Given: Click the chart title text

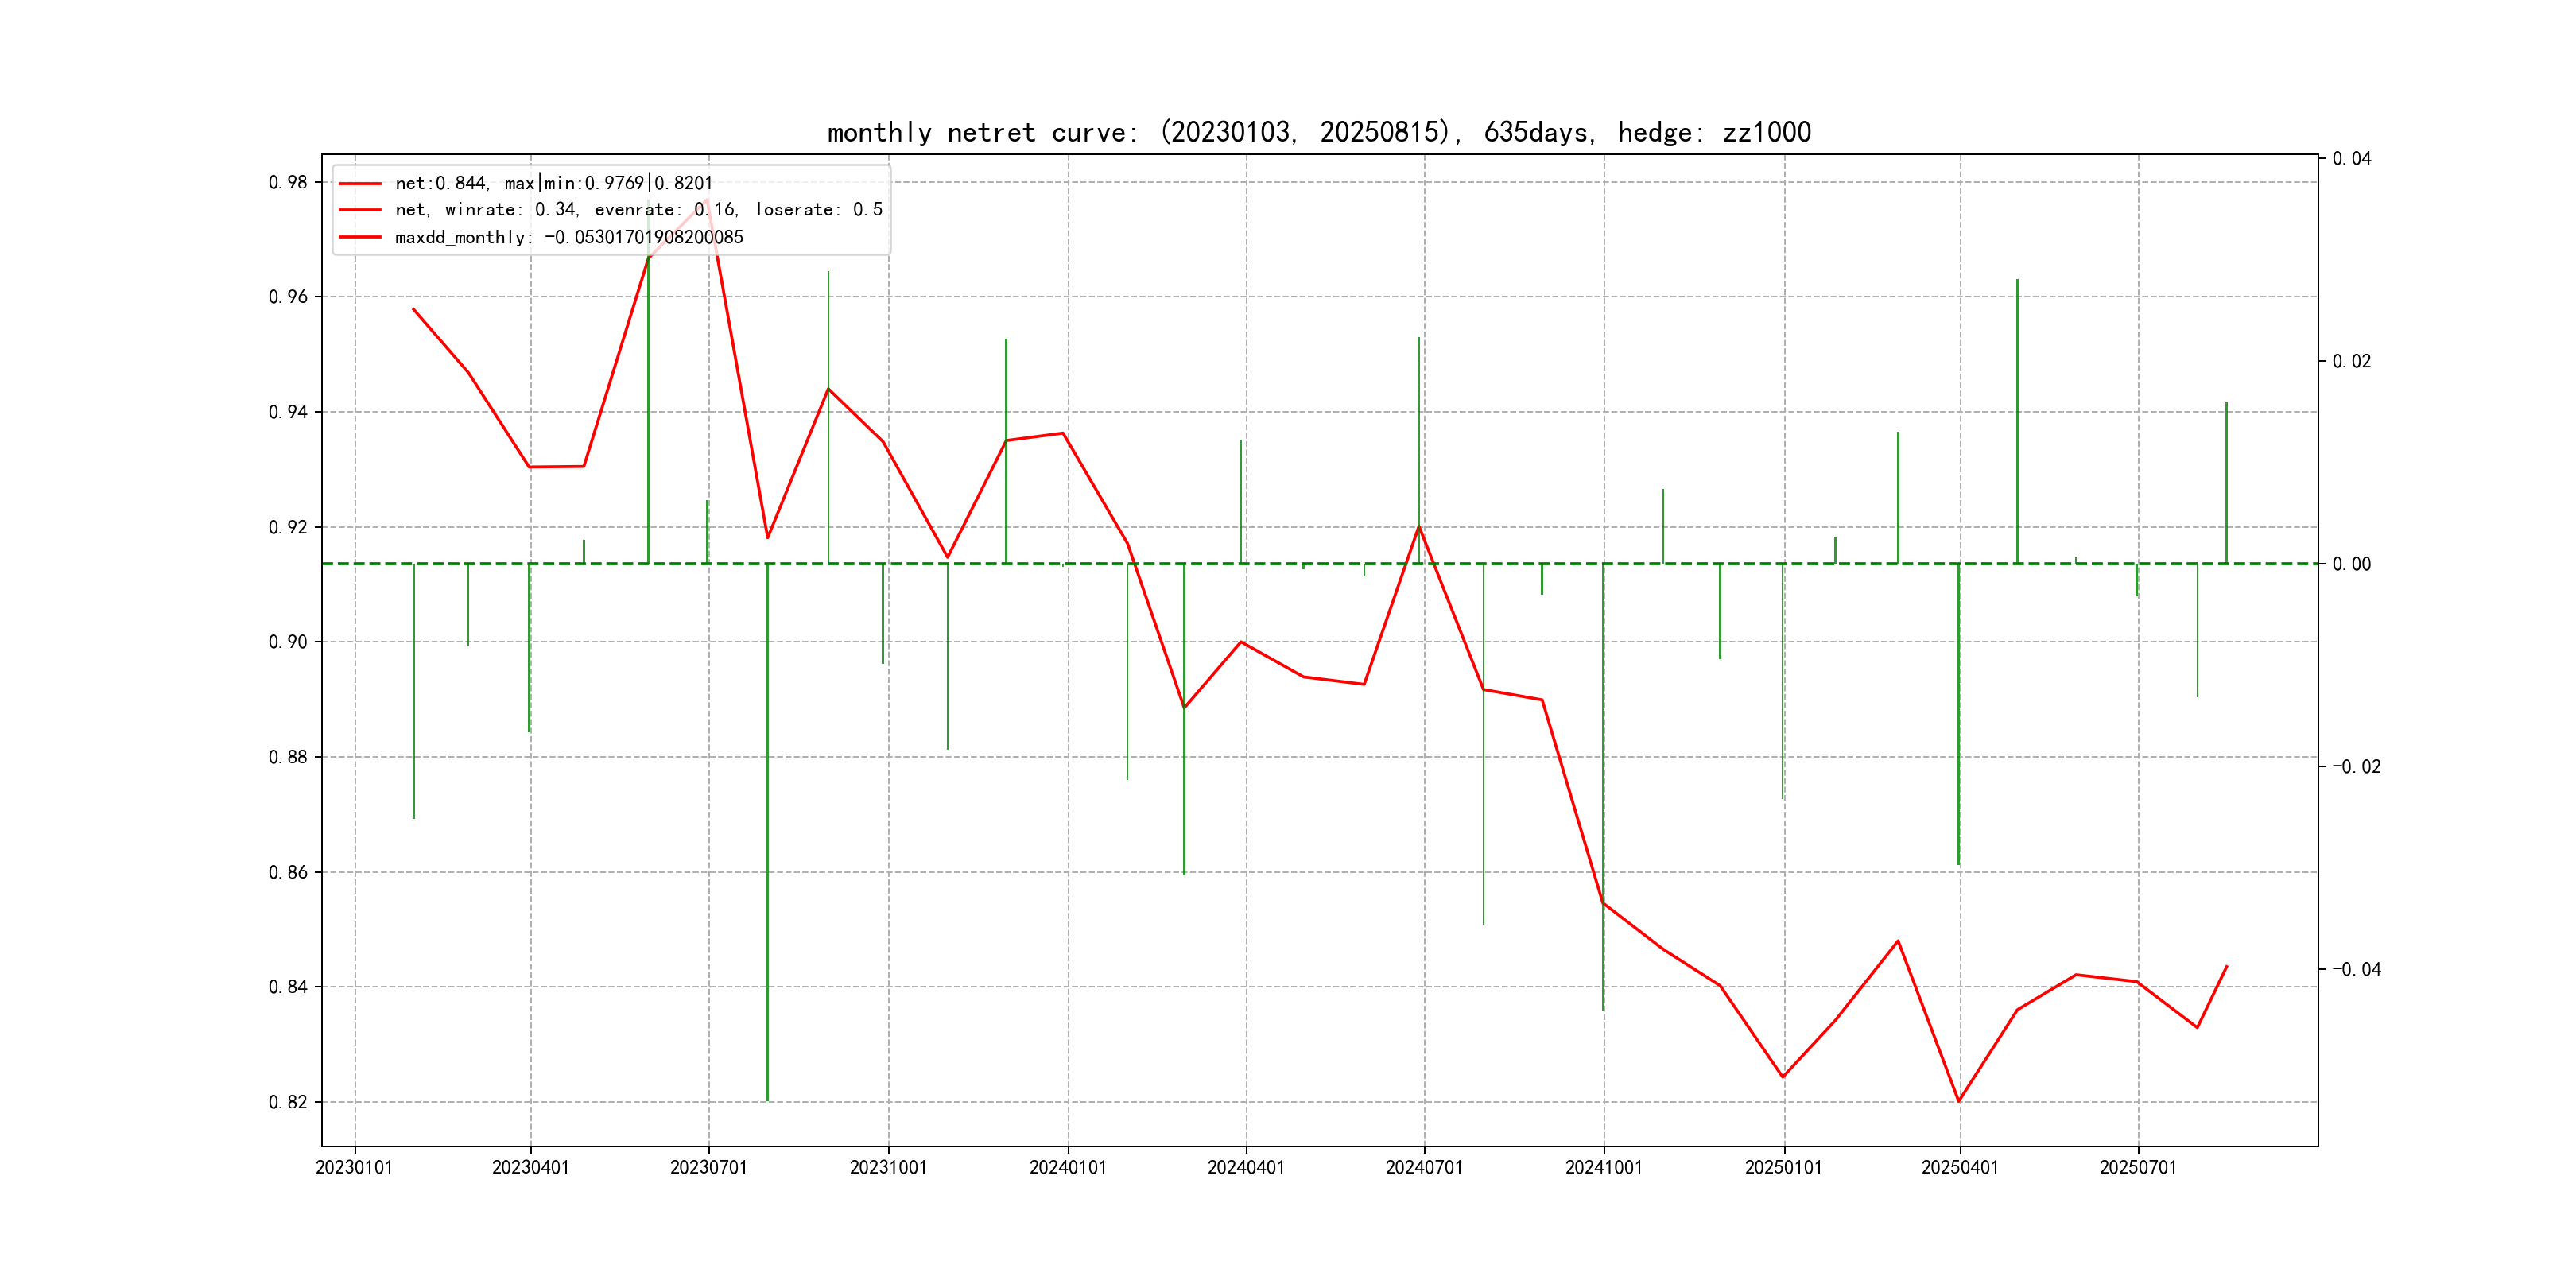Looking at the screenshot, I should [x=1318, y=133].
